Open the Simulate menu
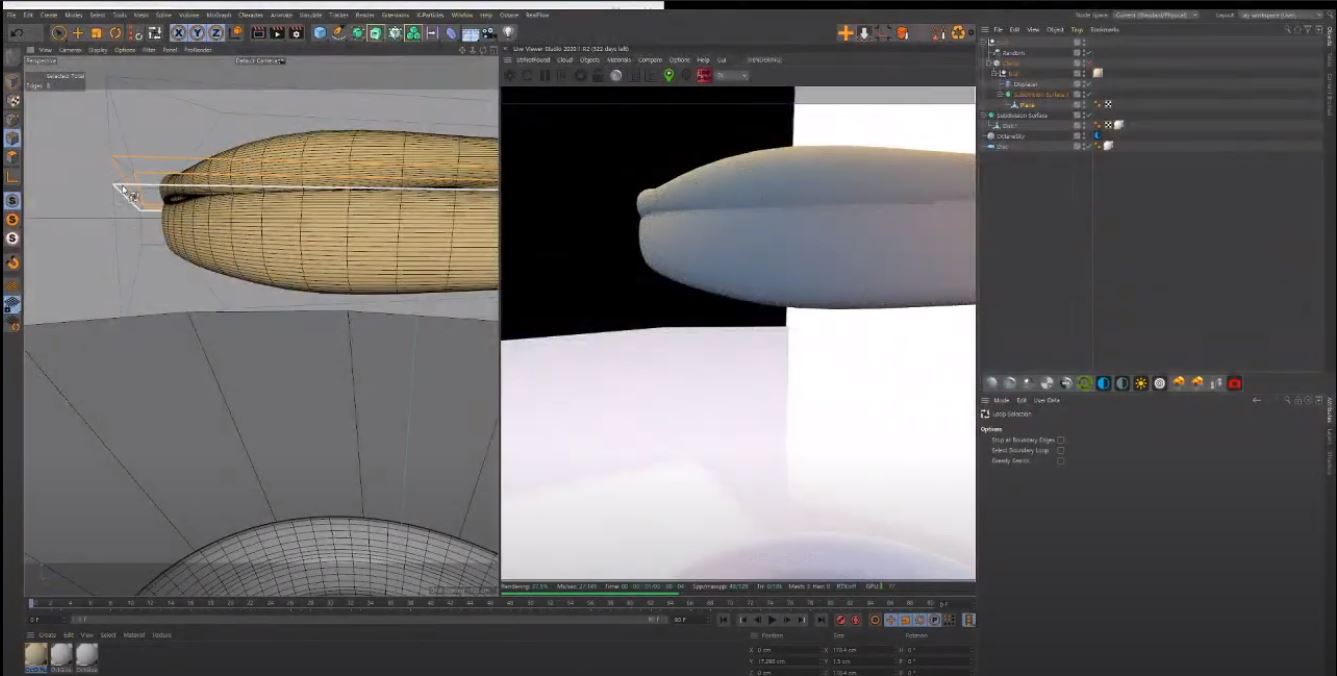 (x=311, y=15)
